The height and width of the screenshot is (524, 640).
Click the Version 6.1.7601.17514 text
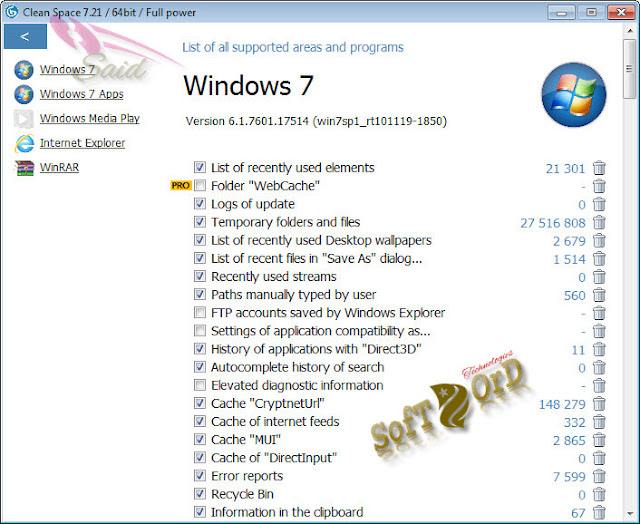pos(316,121)
